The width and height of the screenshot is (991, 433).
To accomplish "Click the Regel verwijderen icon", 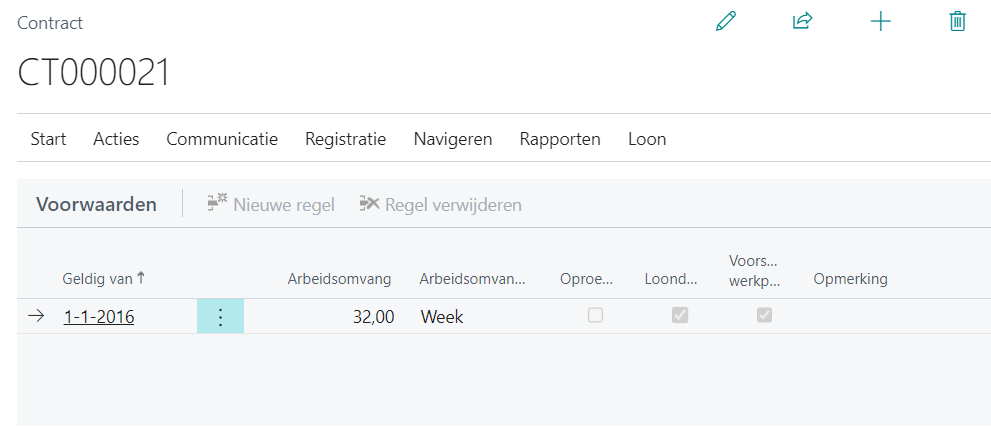I will coord(369,204).
